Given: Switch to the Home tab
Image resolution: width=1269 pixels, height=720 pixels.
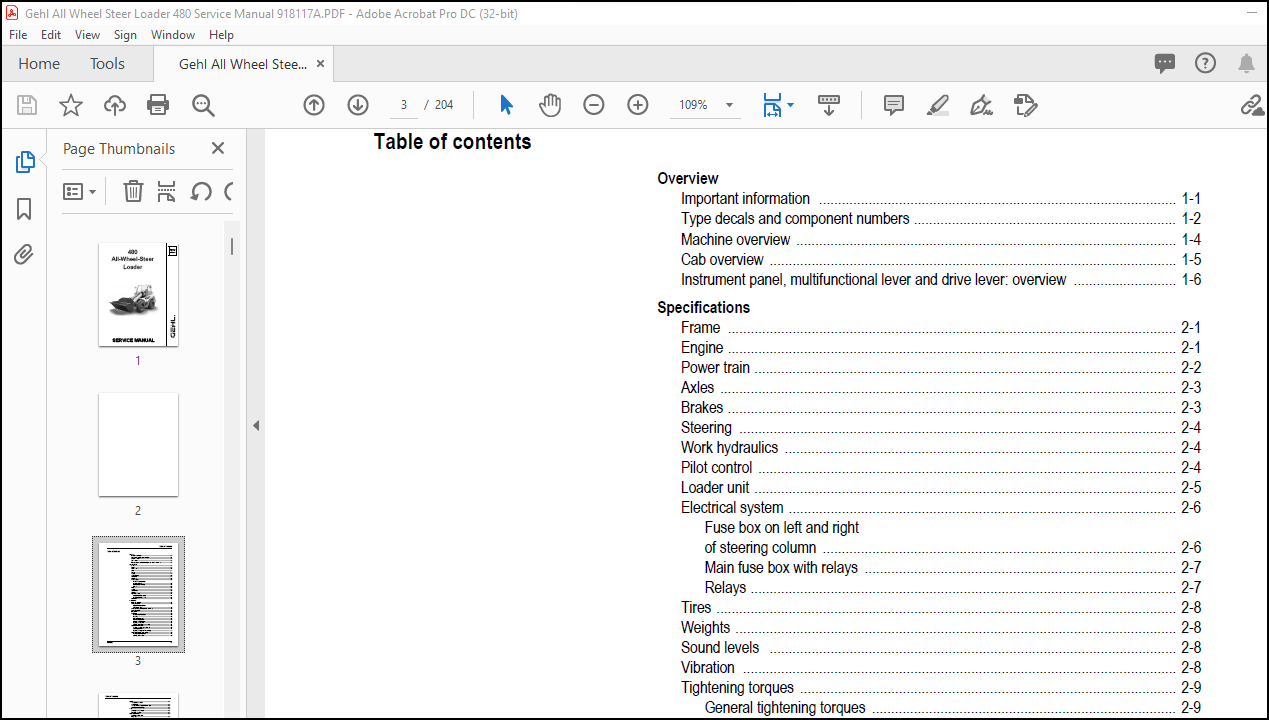Looking at the screenshot, I should point(39,63).
